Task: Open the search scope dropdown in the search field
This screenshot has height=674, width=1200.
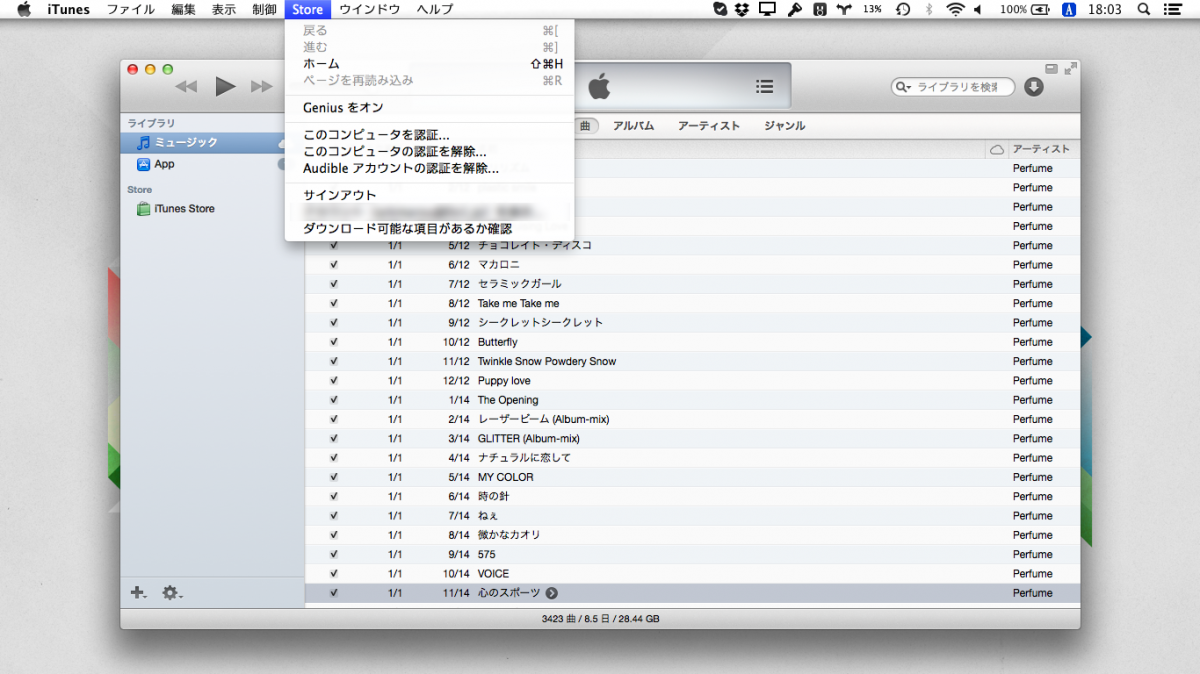Action: pyautogui.click(x=907, y=87)
